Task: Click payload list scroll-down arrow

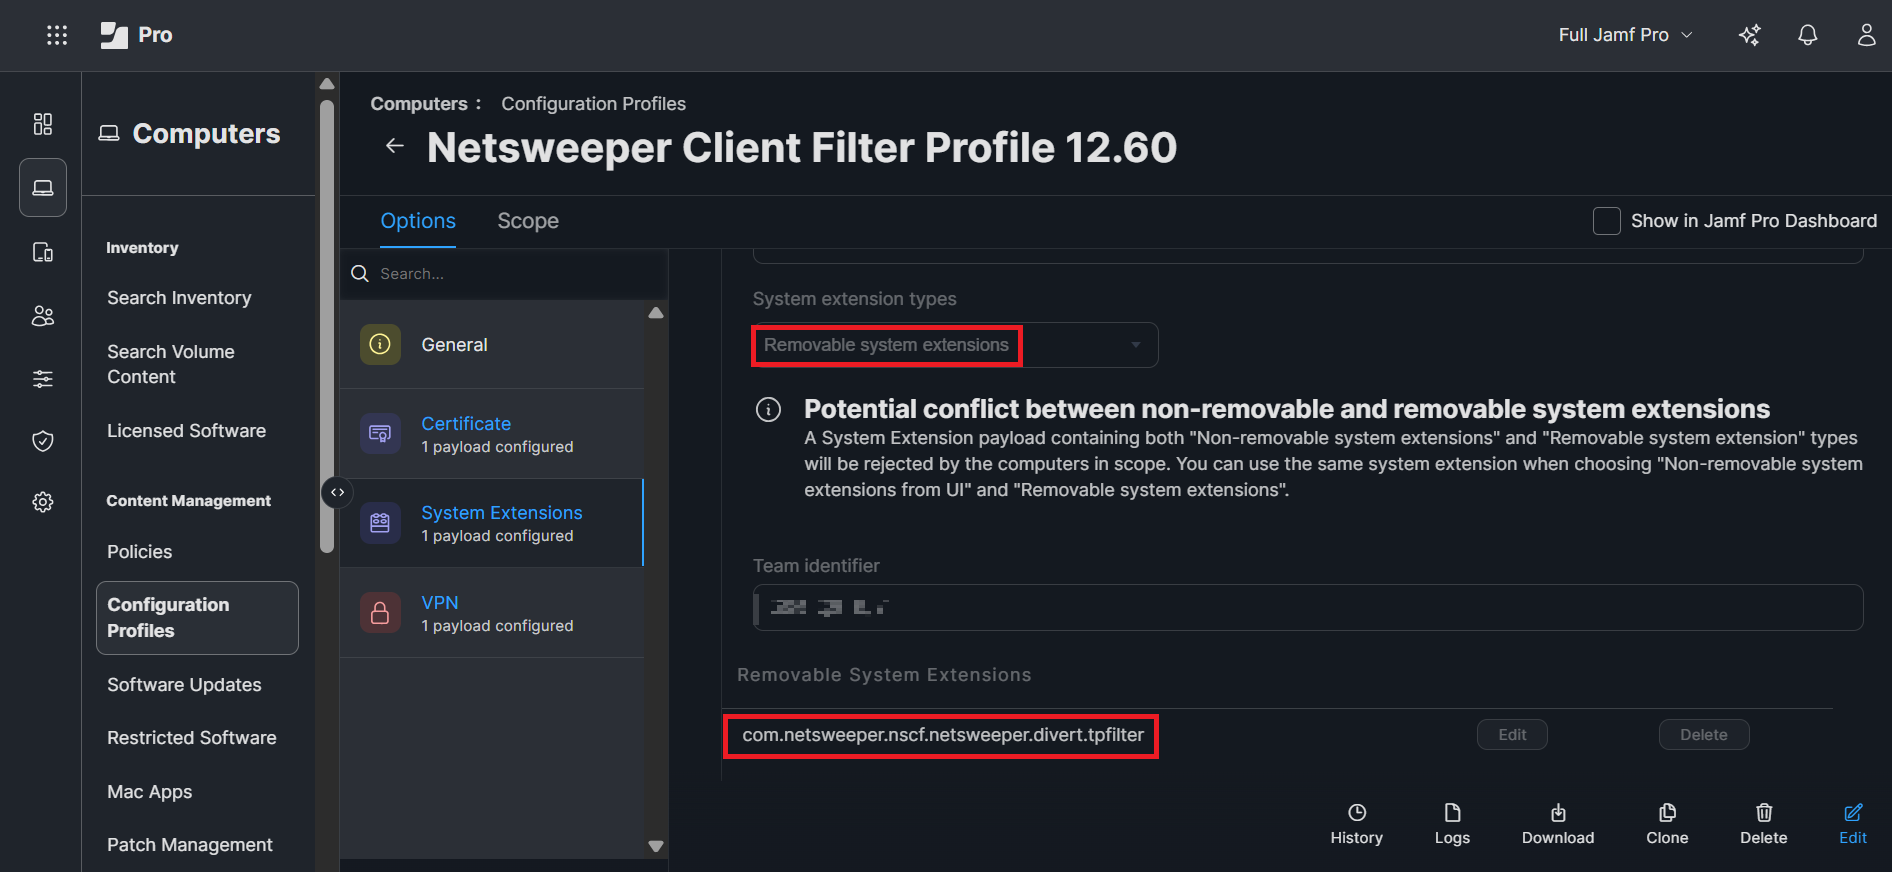Action: point(656,846)
